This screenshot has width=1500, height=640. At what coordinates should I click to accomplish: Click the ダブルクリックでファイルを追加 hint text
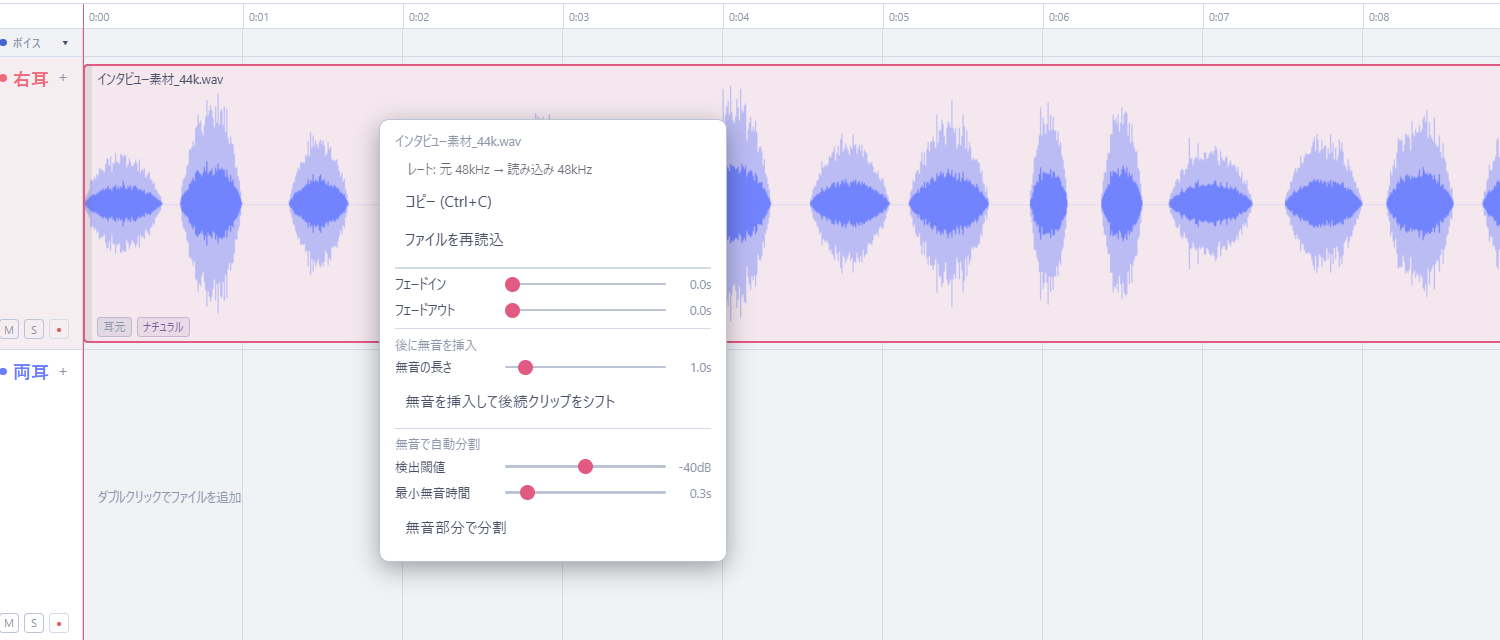coord(169,497)
